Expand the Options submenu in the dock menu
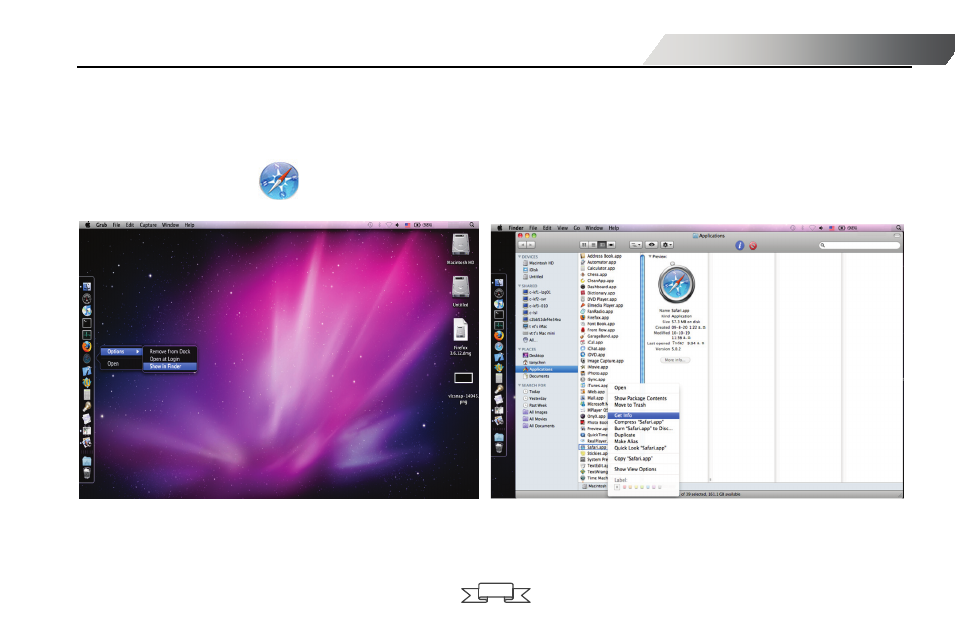Viewport: 955px width, 636px height. 121,352
